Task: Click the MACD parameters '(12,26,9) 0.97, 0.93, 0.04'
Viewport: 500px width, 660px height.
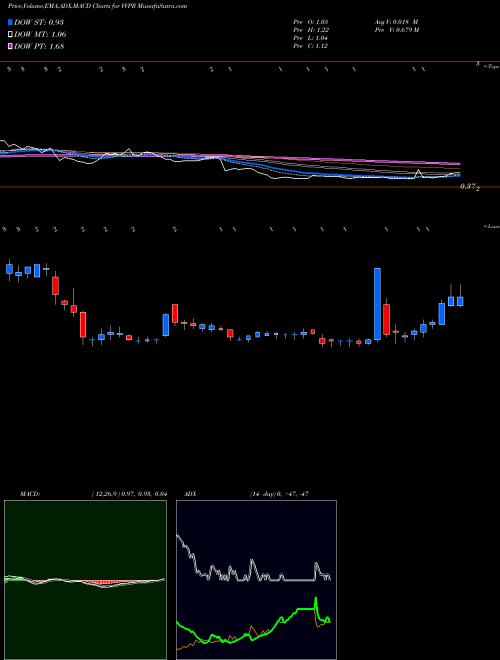Action: click(129, 494)
